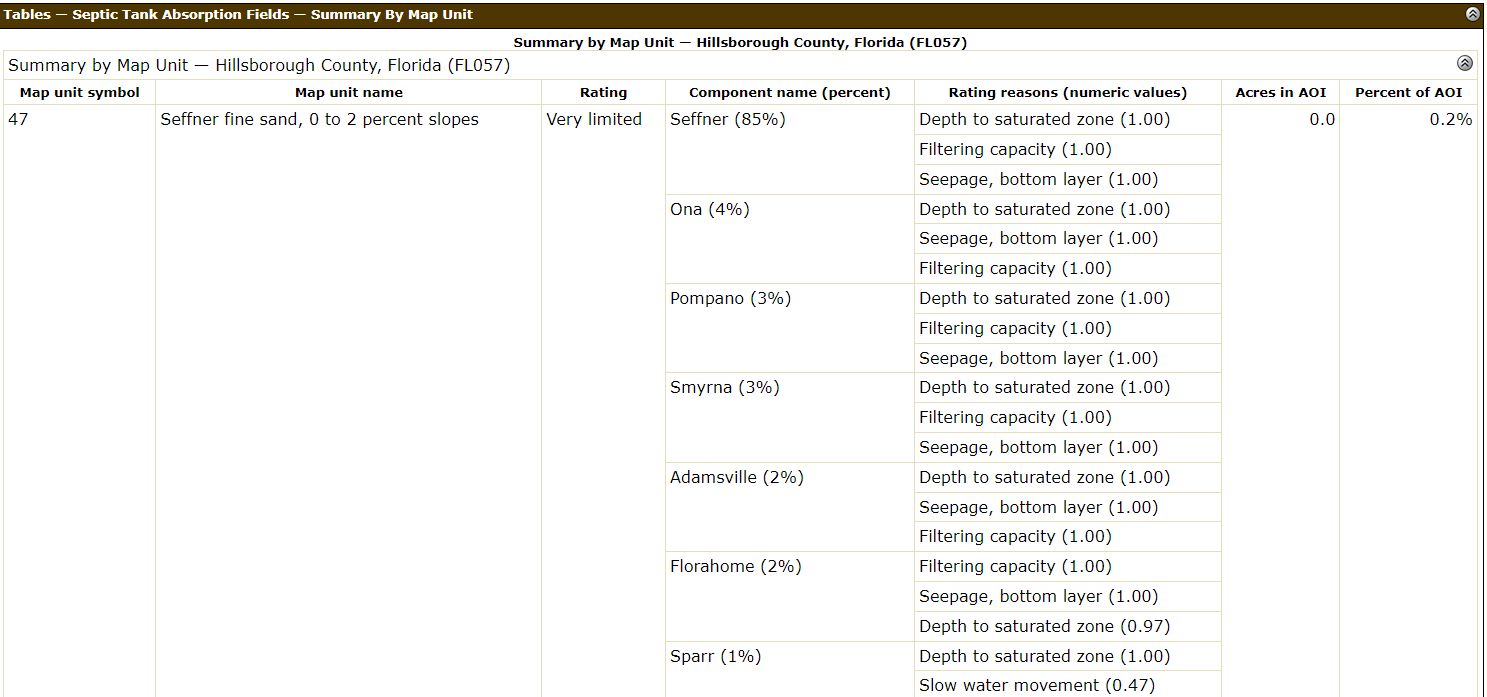Viewport: 1487px width, 697px height.
Task: Click the Seffner fine sand map unit name
Action: pyautogui.click(x=319, y=119)
